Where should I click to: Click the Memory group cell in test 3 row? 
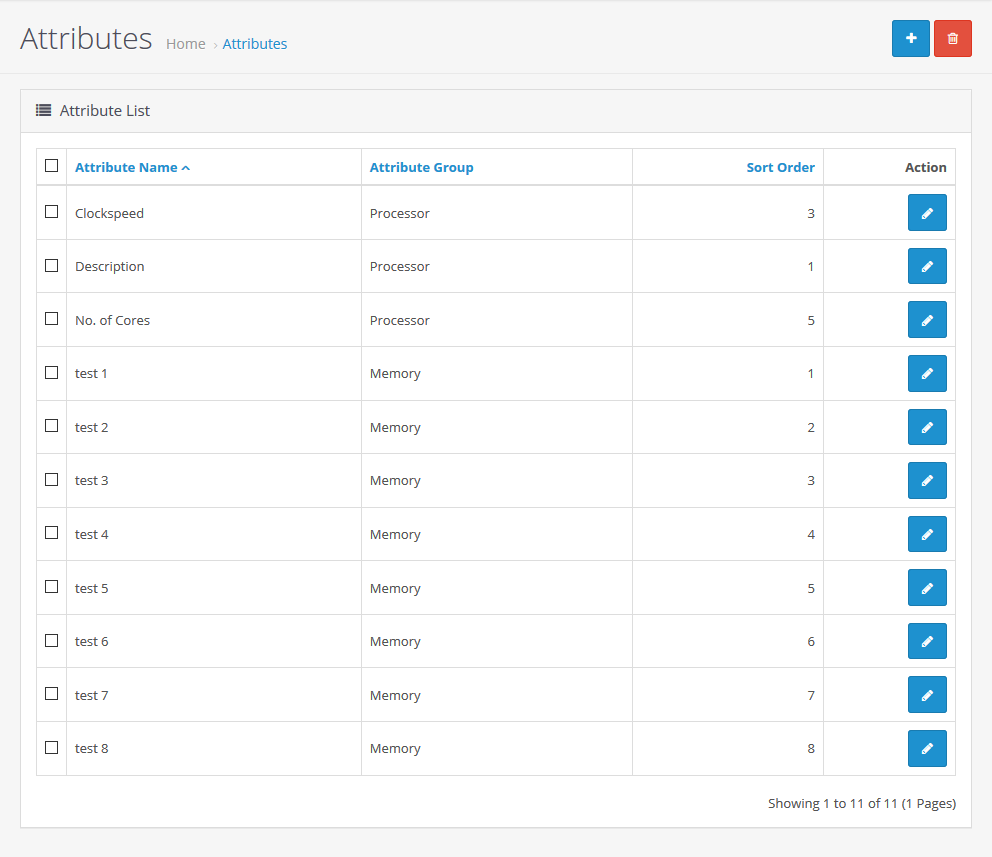497,481
